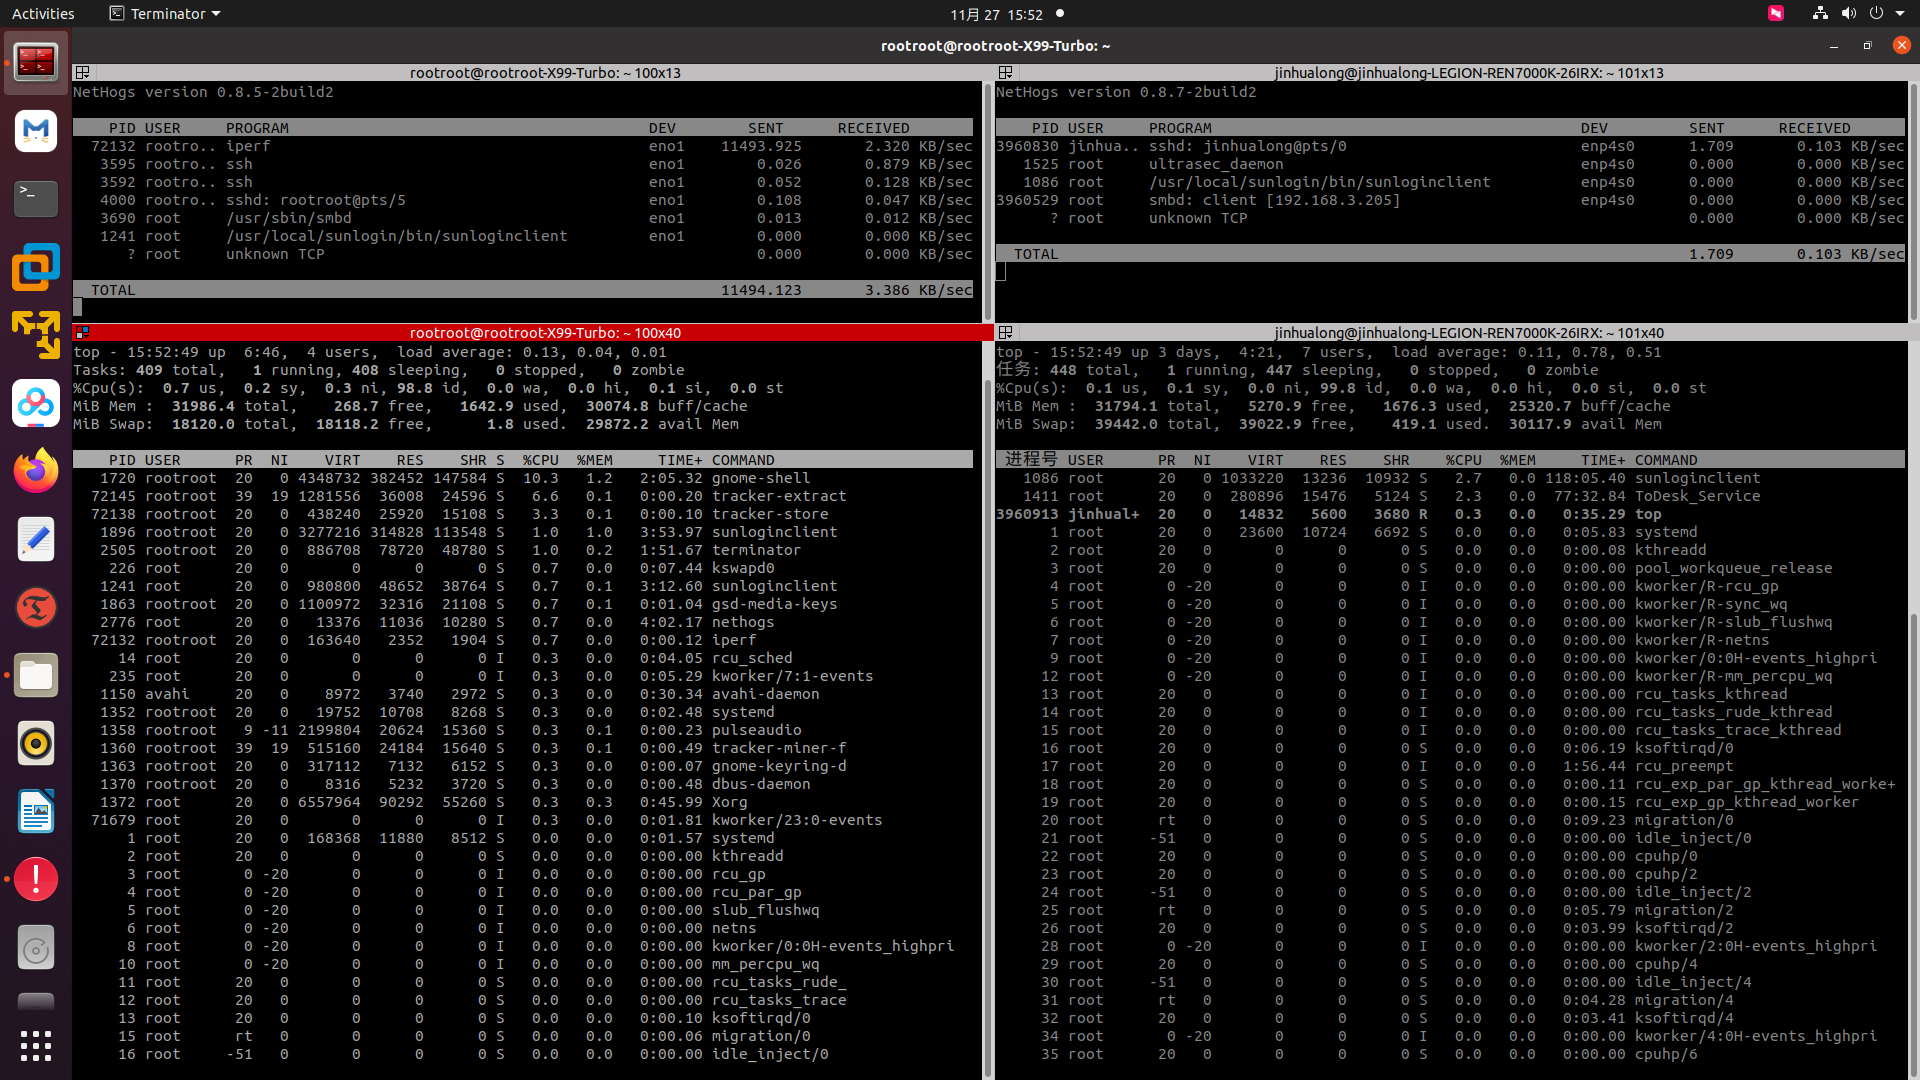Open the Files manager in the dock
Viewport: 1920px width, 1080px height.
coord(36,676)
